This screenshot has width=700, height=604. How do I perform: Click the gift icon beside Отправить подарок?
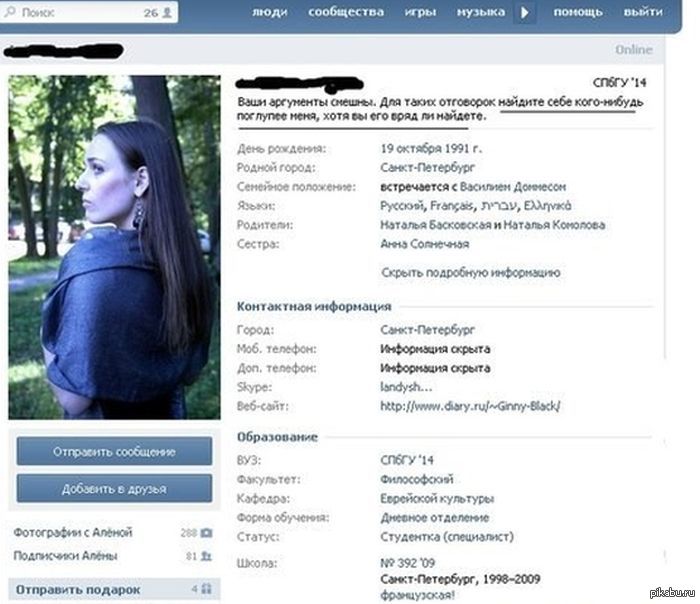point(206,589)
